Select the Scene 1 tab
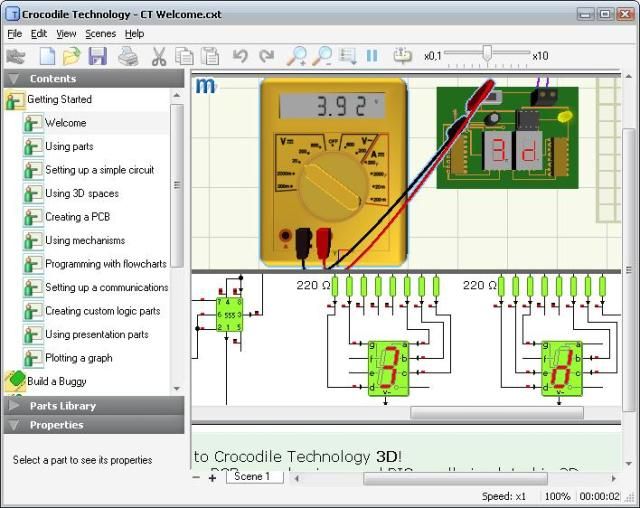 click(254, 477)
